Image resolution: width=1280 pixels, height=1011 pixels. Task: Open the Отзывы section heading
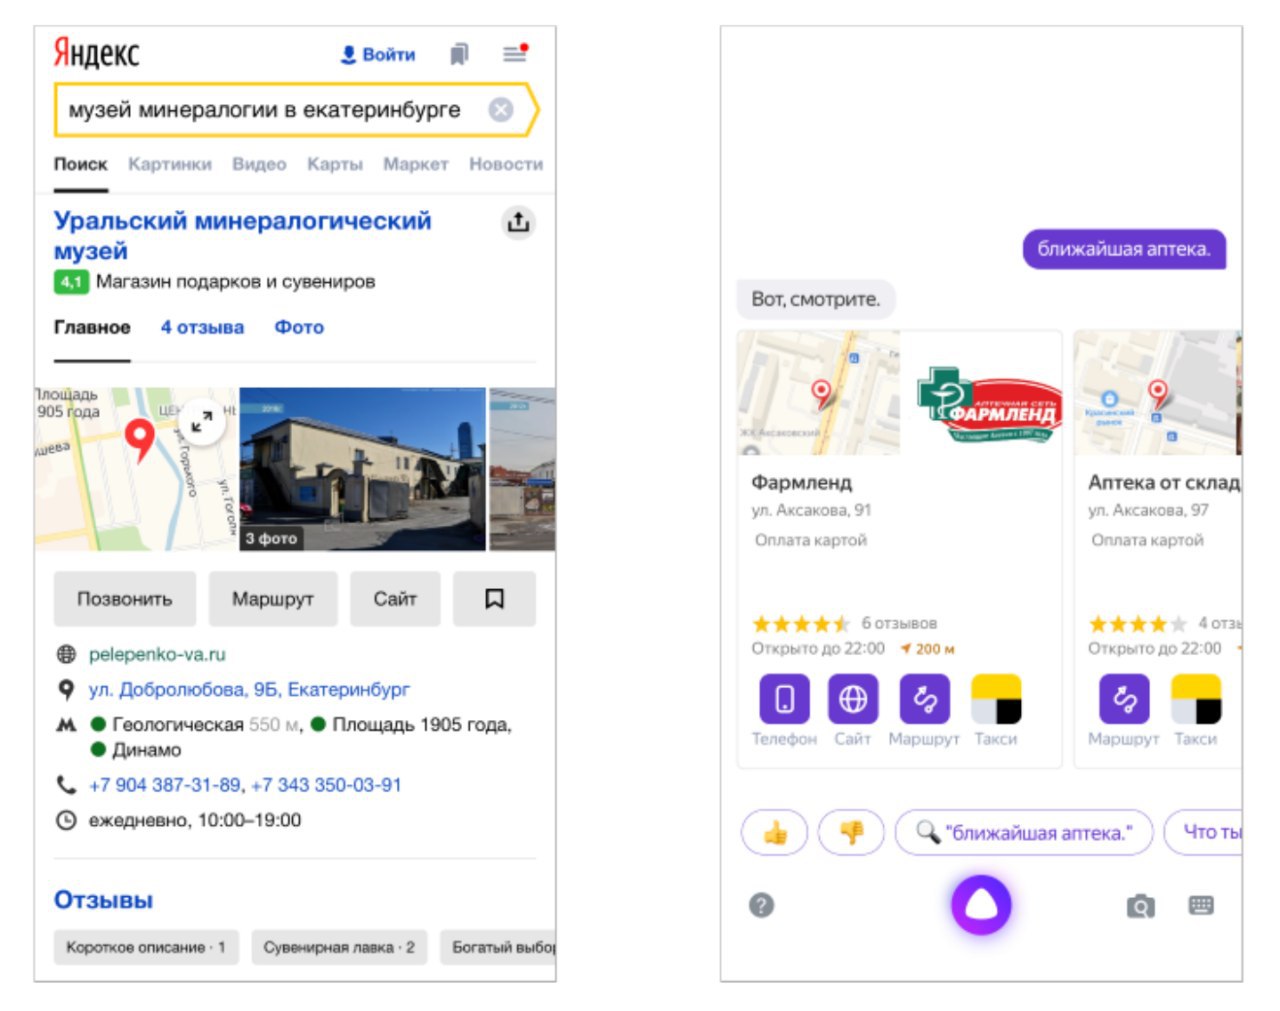103,900
